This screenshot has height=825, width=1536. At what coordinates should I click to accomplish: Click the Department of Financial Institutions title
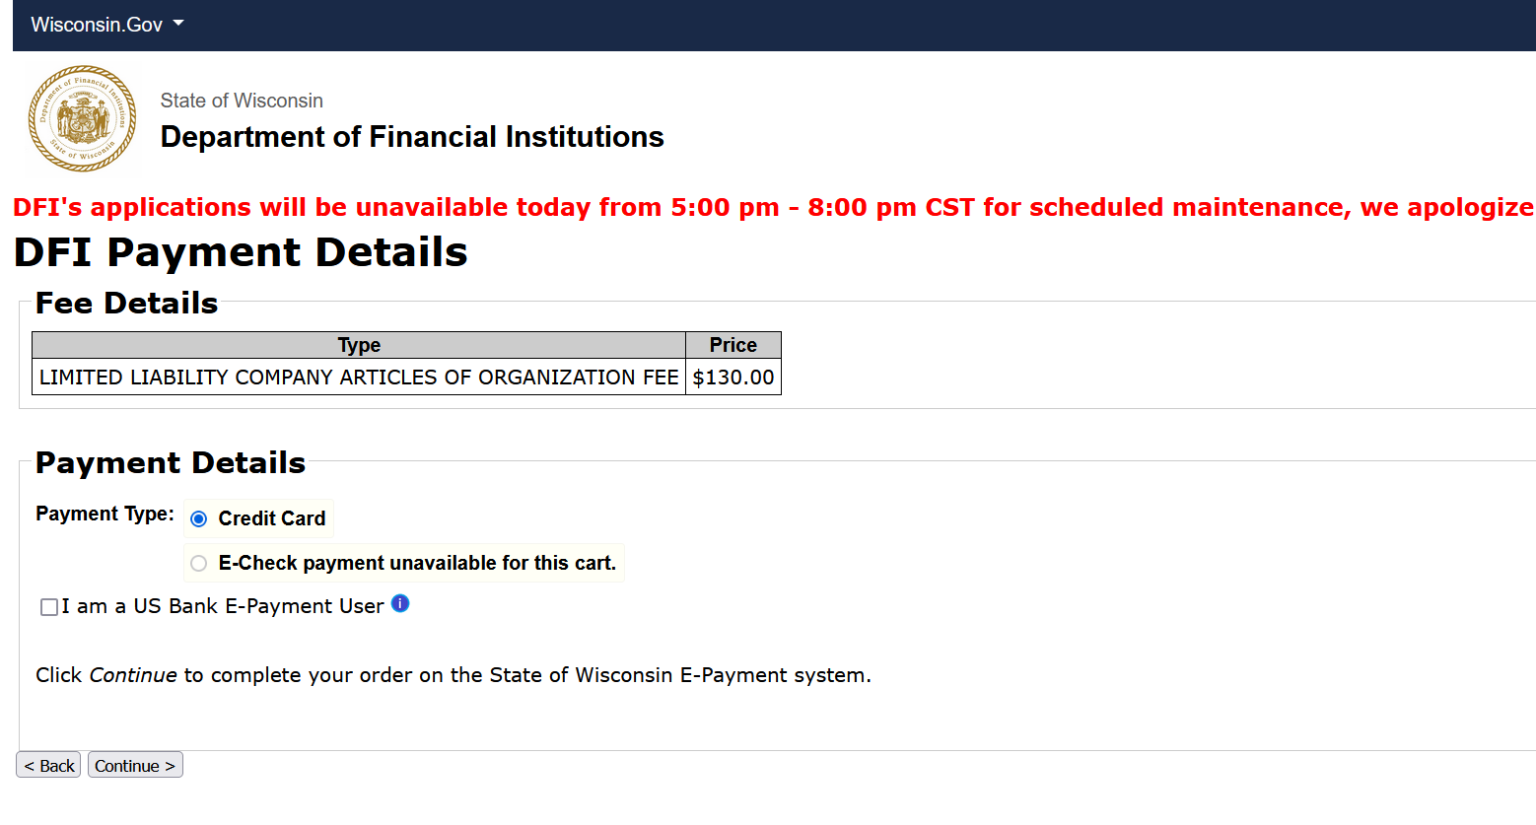coord(411,137)
